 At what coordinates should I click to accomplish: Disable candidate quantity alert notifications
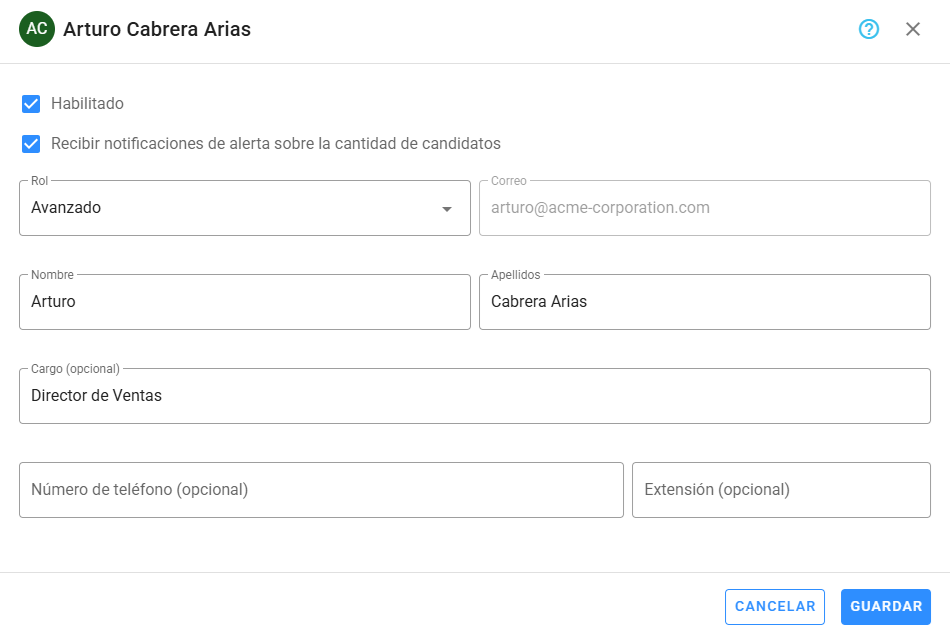(31, 143)
